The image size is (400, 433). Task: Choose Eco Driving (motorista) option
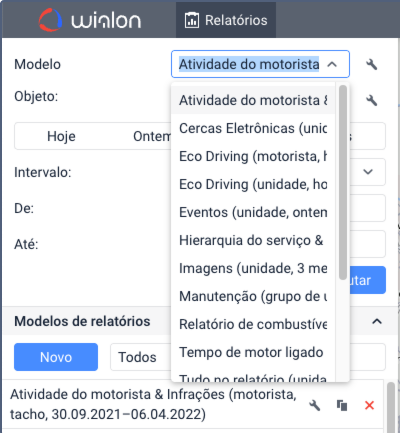253,156
